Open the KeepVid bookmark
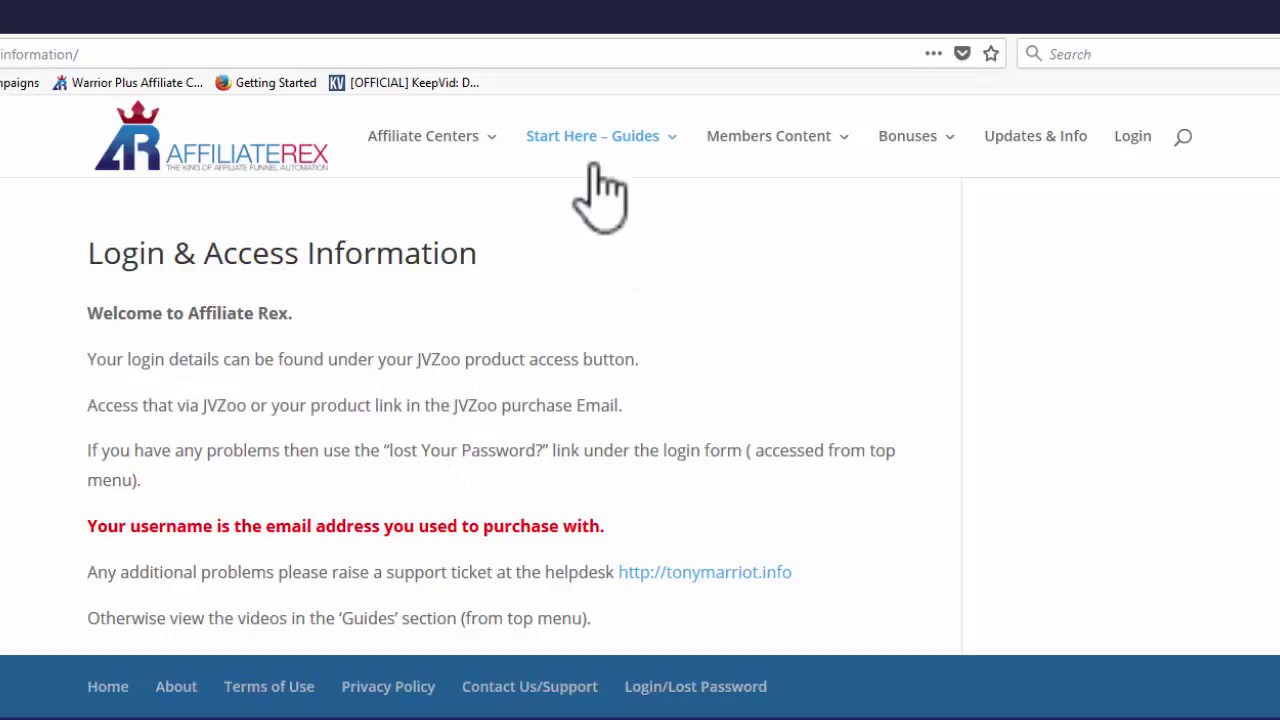Screen dimensions: 1280x720 (404, 83)
